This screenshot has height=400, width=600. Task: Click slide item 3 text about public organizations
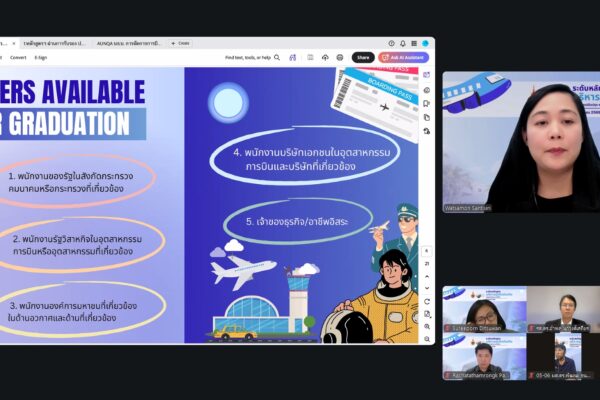click(x=72, y=312)
